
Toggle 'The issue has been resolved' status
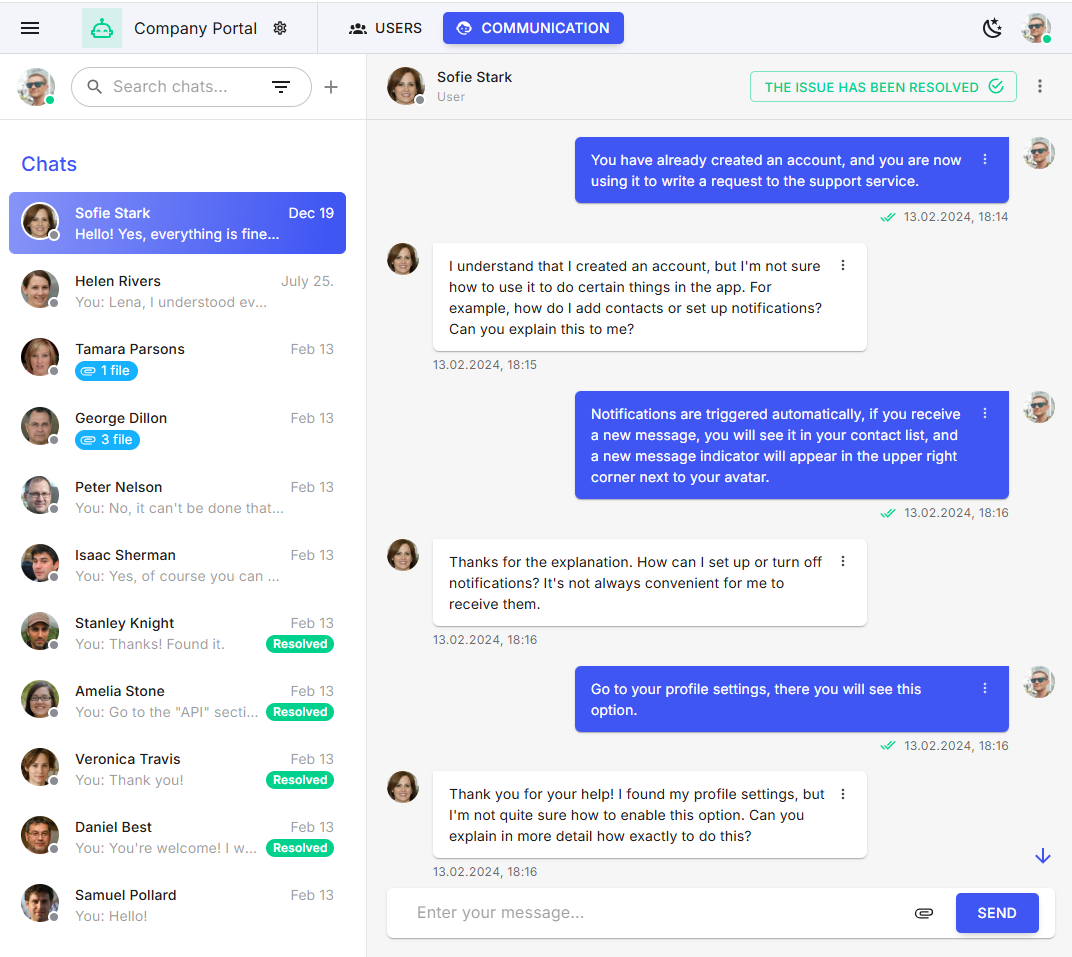coord(883,87)
